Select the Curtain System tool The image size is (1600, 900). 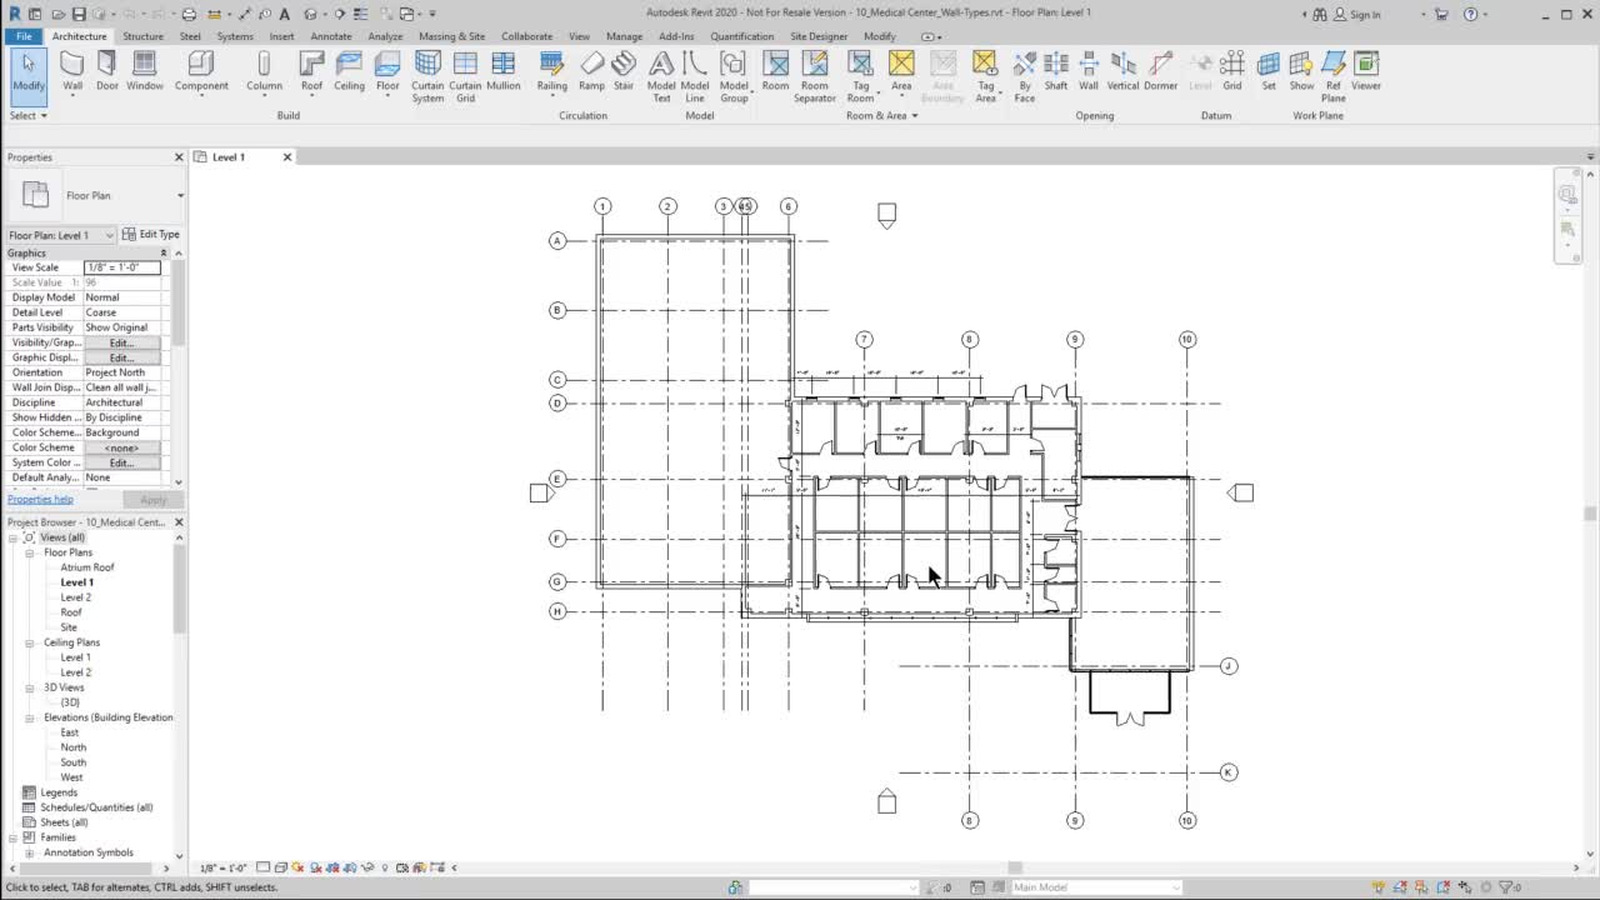pos(428,76)
